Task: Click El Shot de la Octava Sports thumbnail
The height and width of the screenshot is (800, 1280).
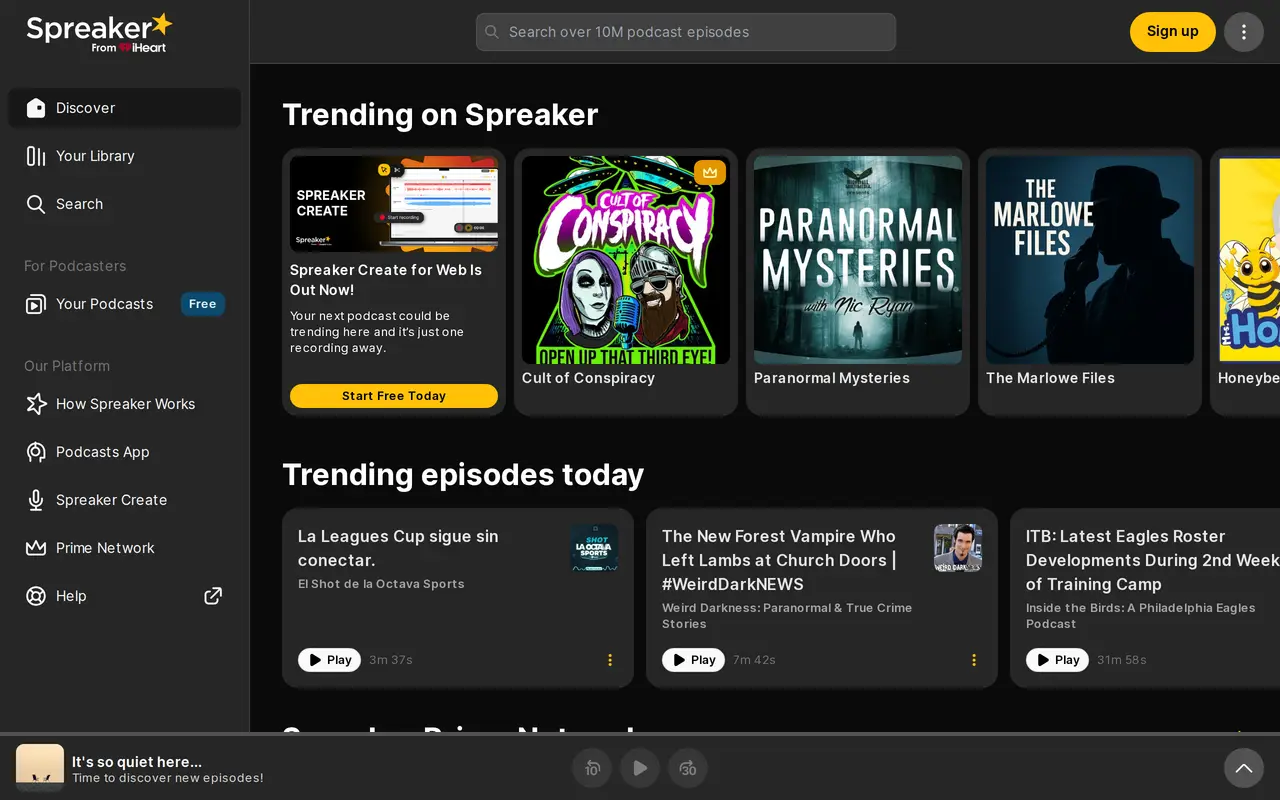Action: (x=594, y=548)
